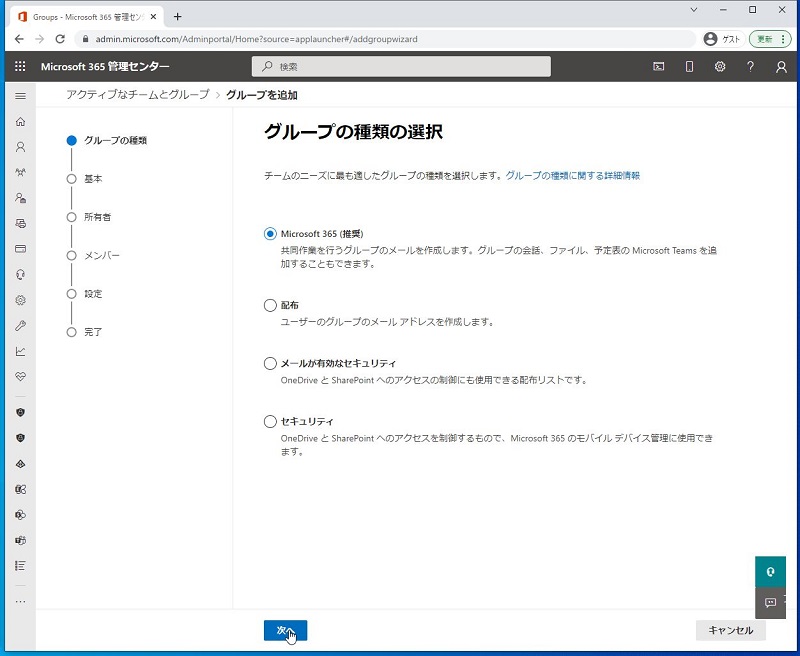The height and width of the screenshot is (656, 800).
Task: Click the キャンセル button
Action: 731,630
